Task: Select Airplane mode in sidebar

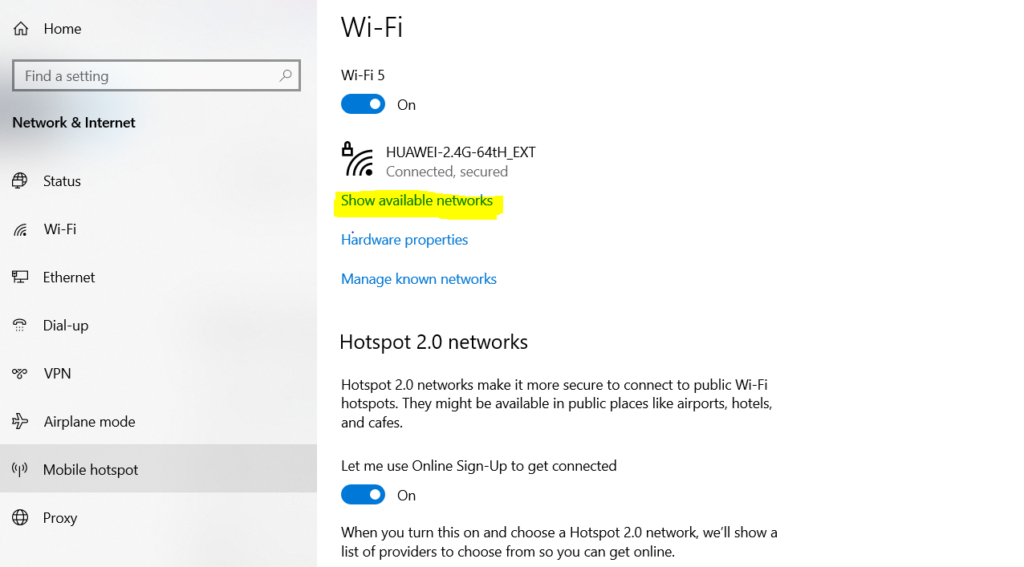Action: coord(89,421)
